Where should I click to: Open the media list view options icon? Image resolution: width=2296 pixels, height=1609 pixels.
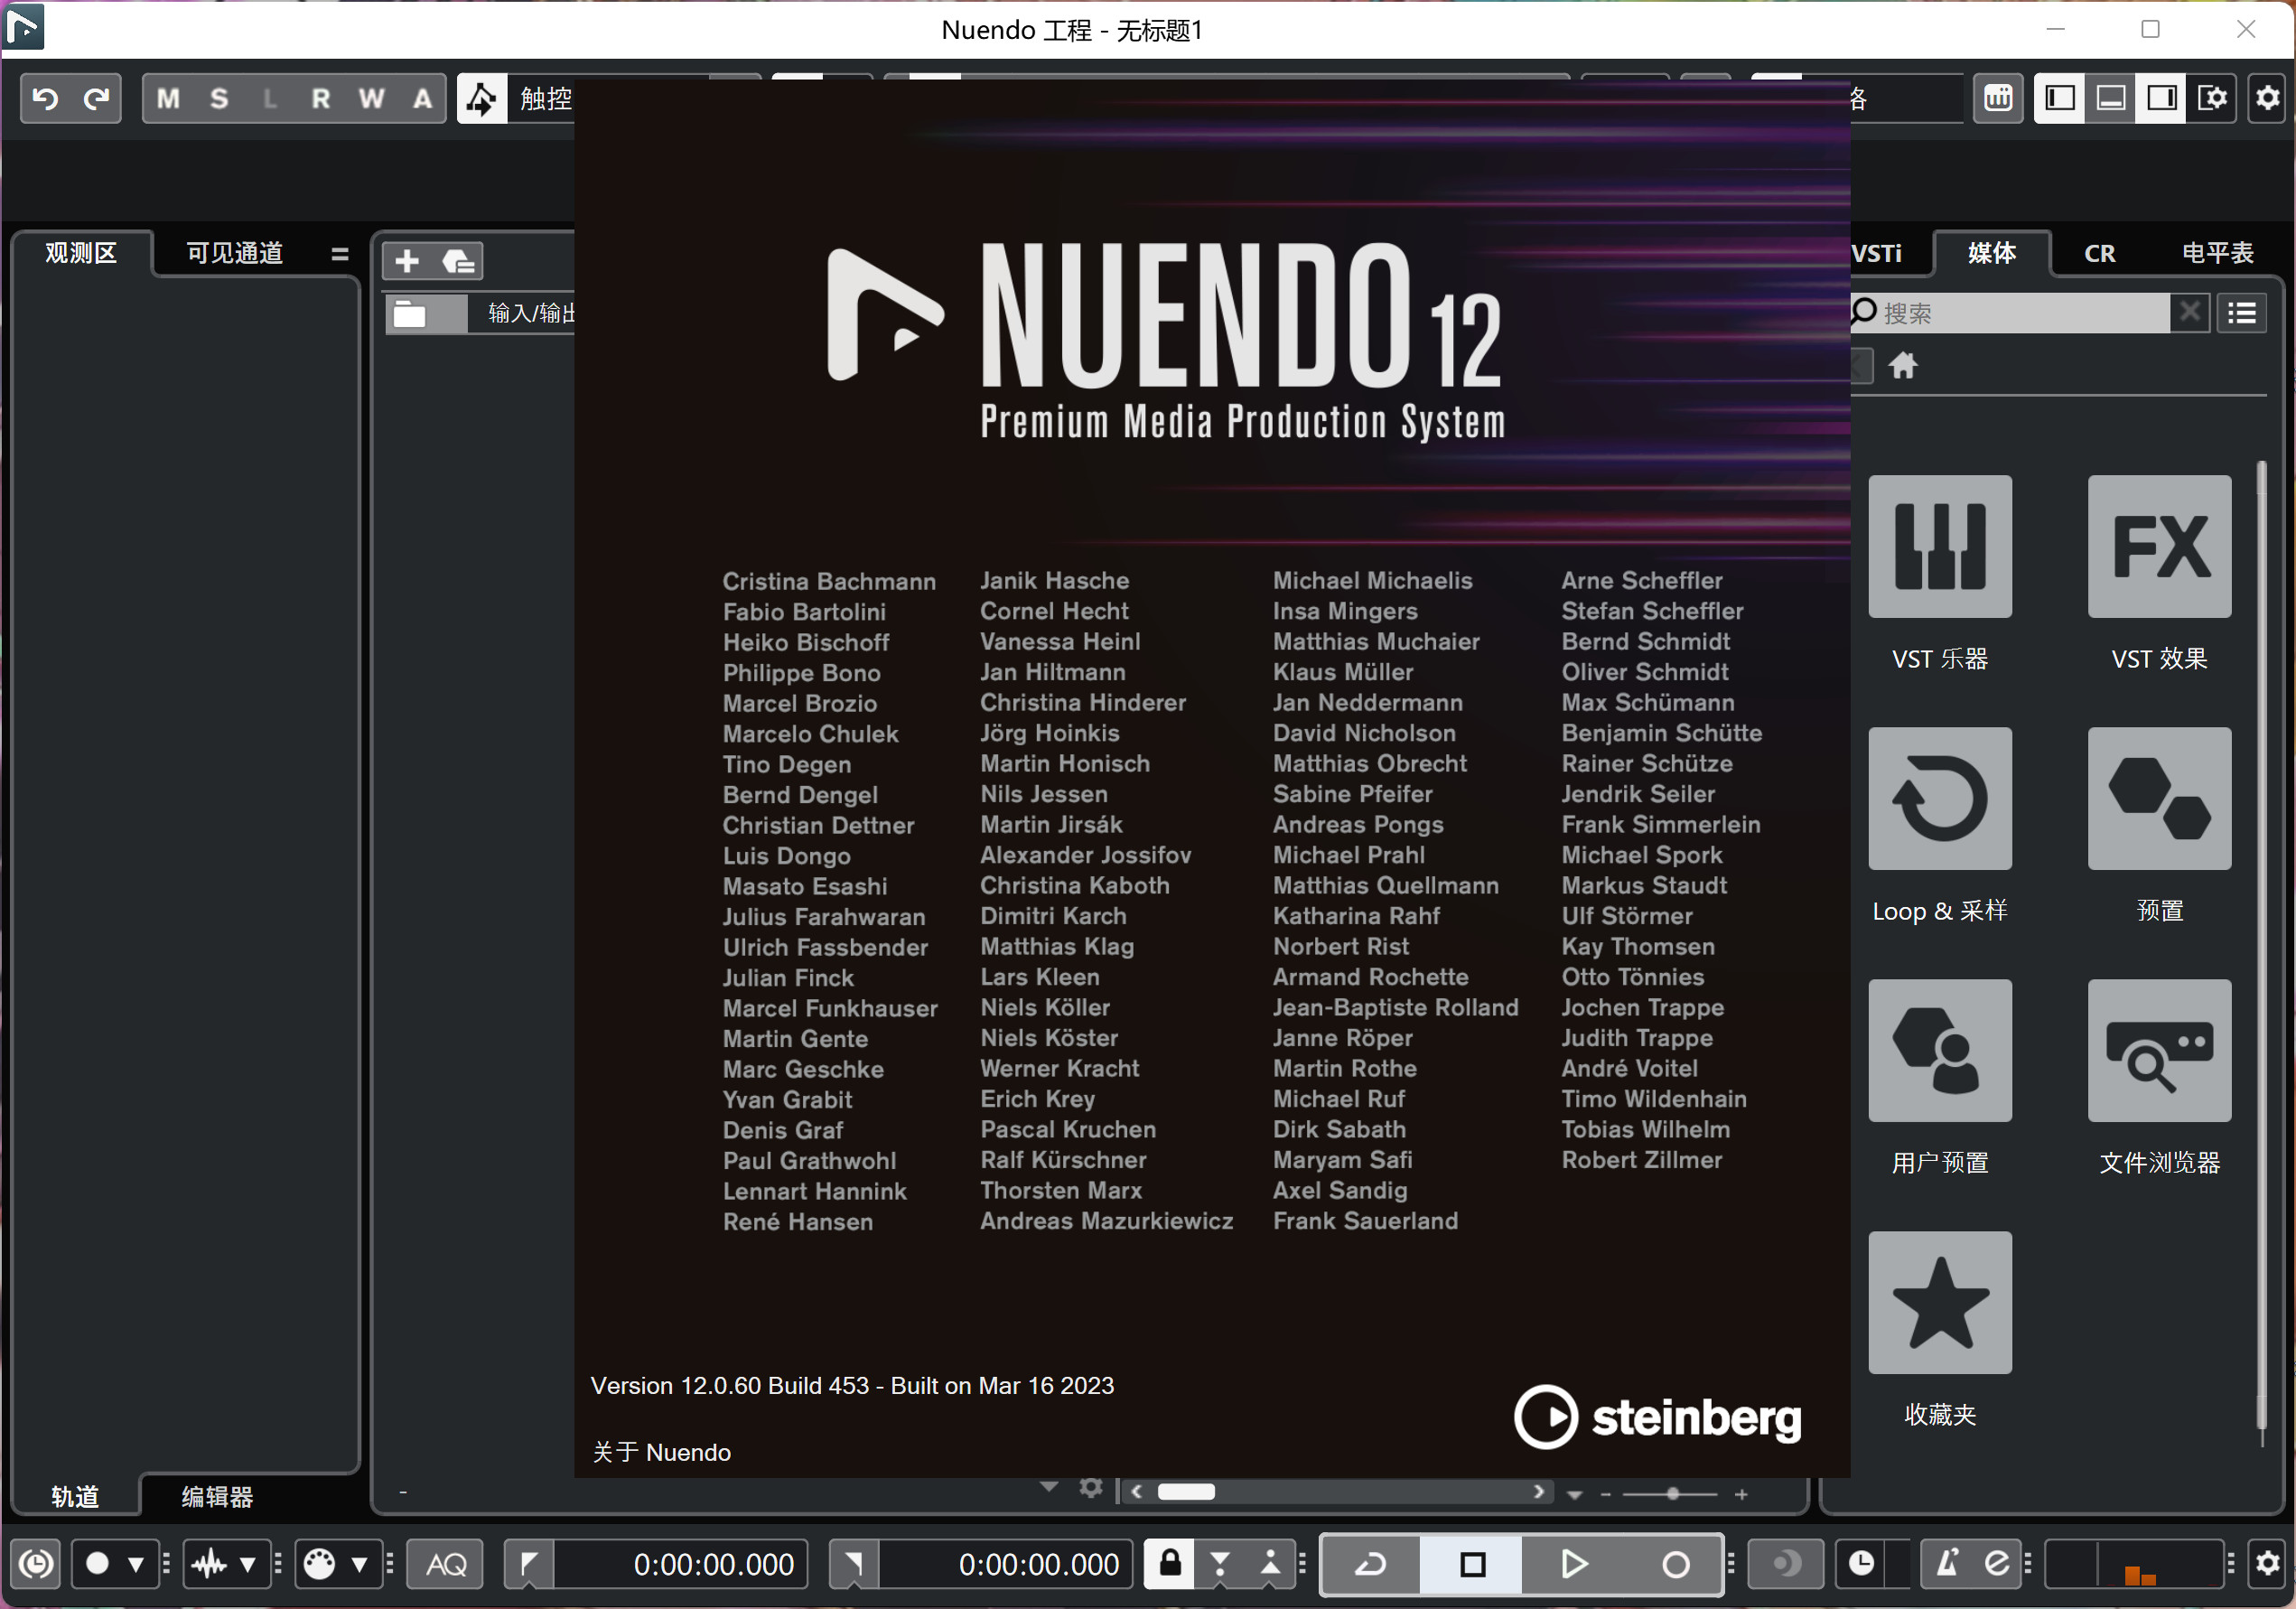[2242, 313]
